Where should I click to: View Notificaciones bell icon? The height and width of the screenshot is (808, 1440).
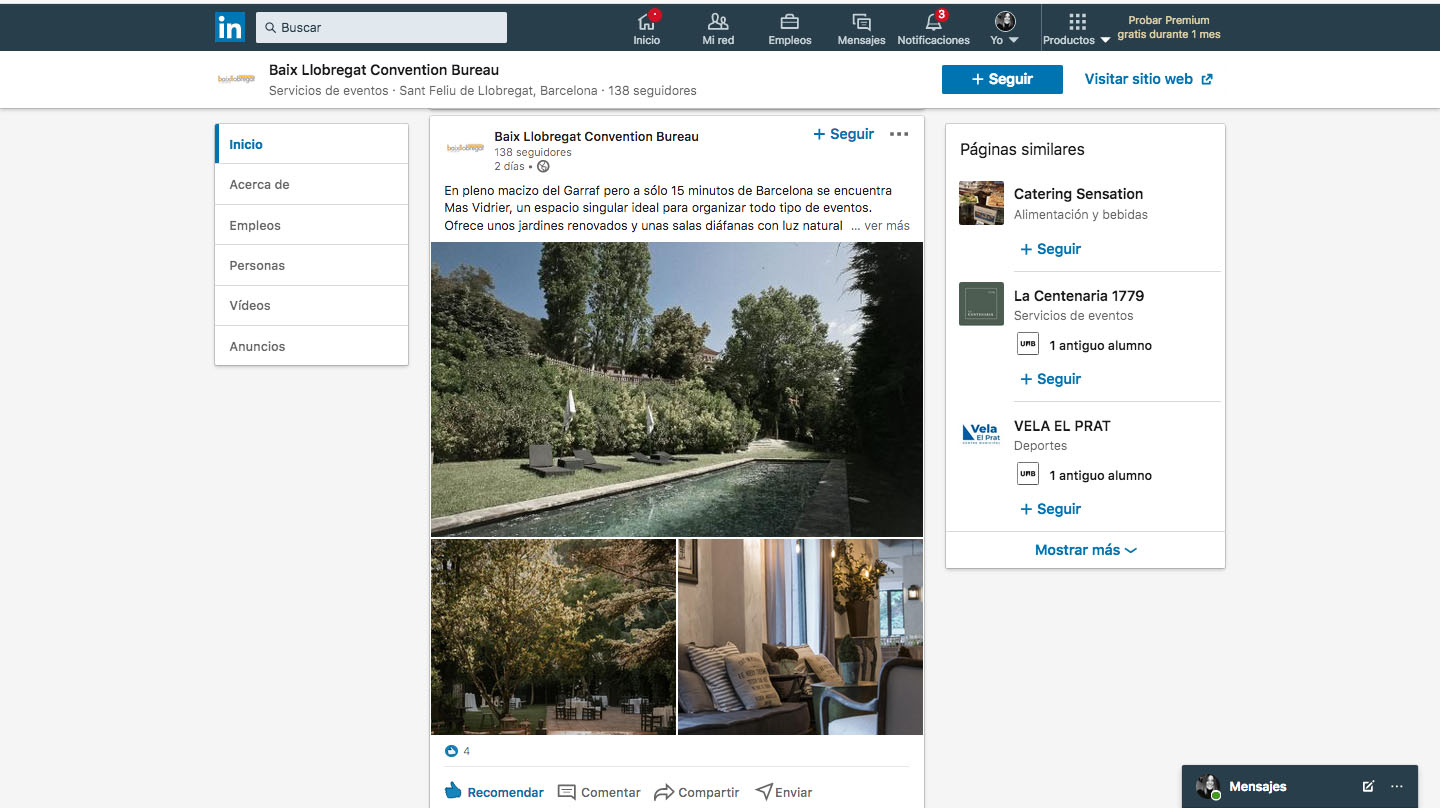pyautogui.click(x=933, y=22)
